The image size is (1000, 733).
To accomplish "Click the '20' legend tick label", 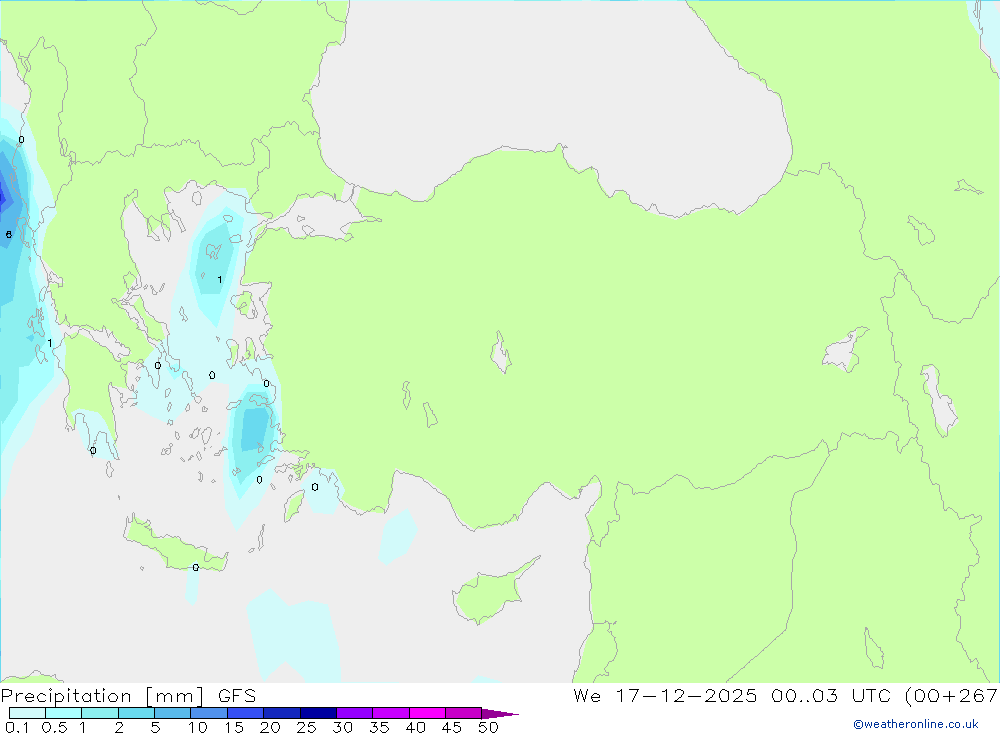I will pyautogui.click(x=270, y=727).
